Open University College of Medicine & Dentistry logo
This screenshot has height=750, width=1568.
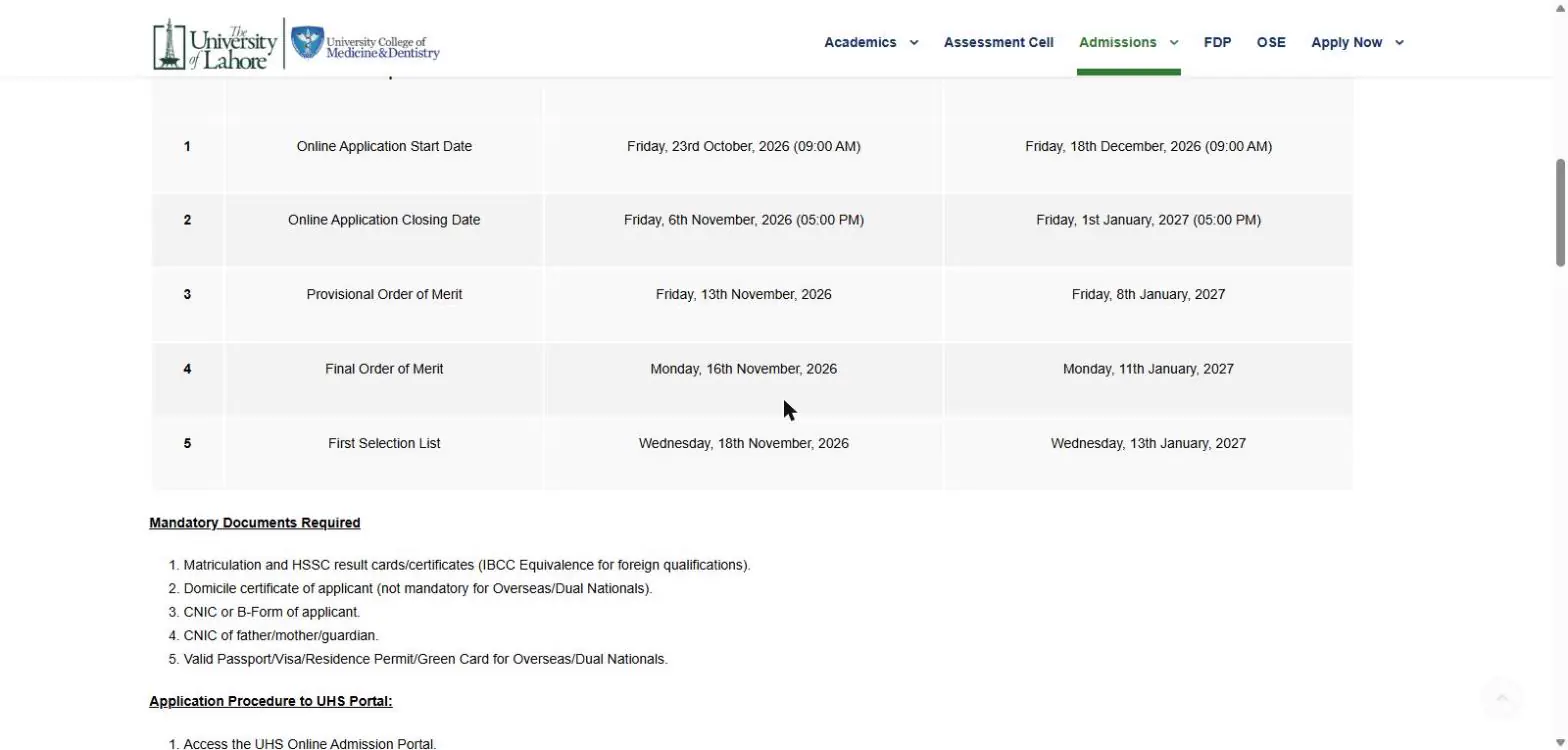365,45
